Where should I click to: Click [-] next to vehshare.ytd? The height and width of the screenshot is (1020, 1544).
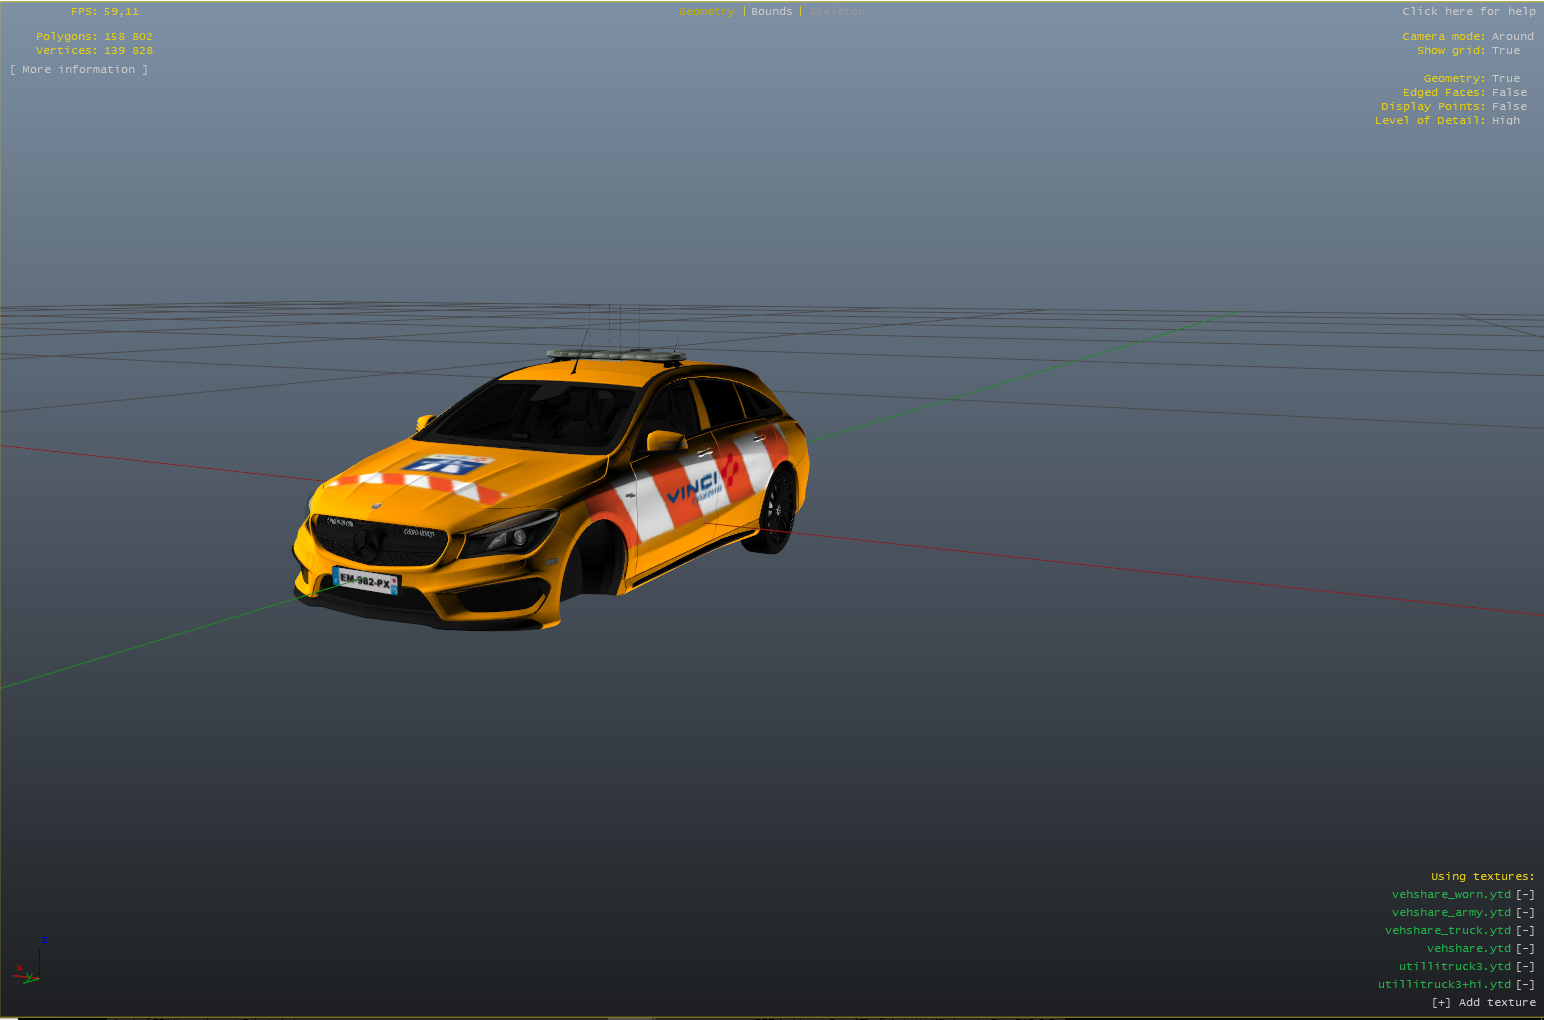point(1524,949)
